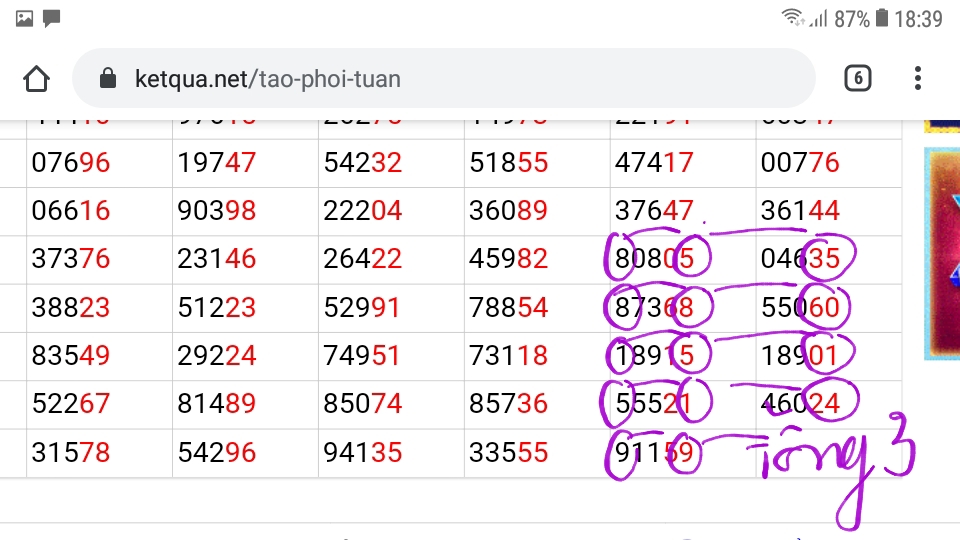Select table cell 45982
Image resolution: width=960 pixels, height=540 pixels.
point(537,260)
